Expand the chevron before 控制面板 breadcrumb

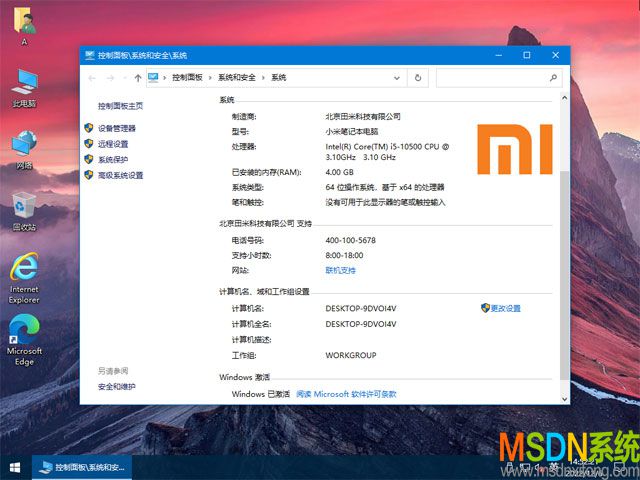coord(164,78)
